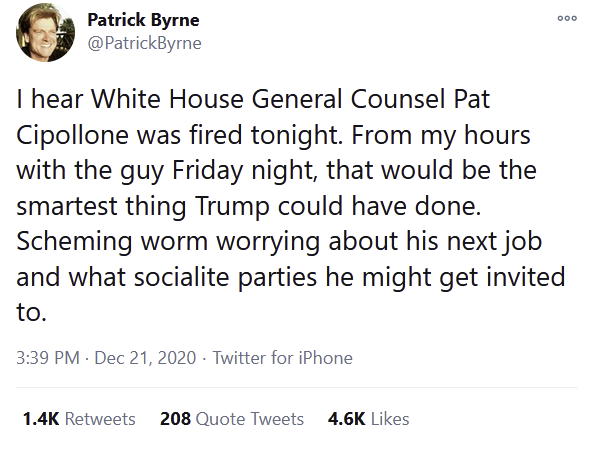The height and width of the screenshot is (450, 594).
Task: View the 4.6K count of likes
Action: [347, 419]
